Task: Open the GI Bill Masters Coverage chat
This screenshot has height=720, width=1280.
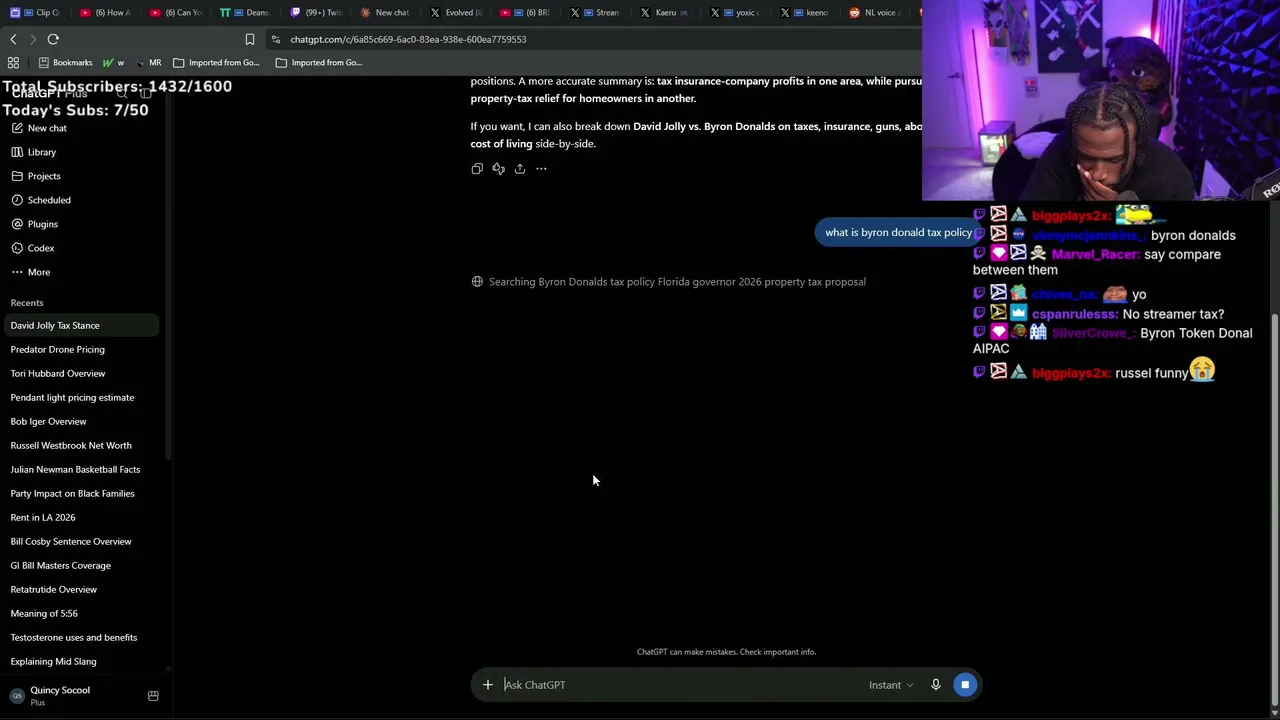Action: [x=80, y=565]
